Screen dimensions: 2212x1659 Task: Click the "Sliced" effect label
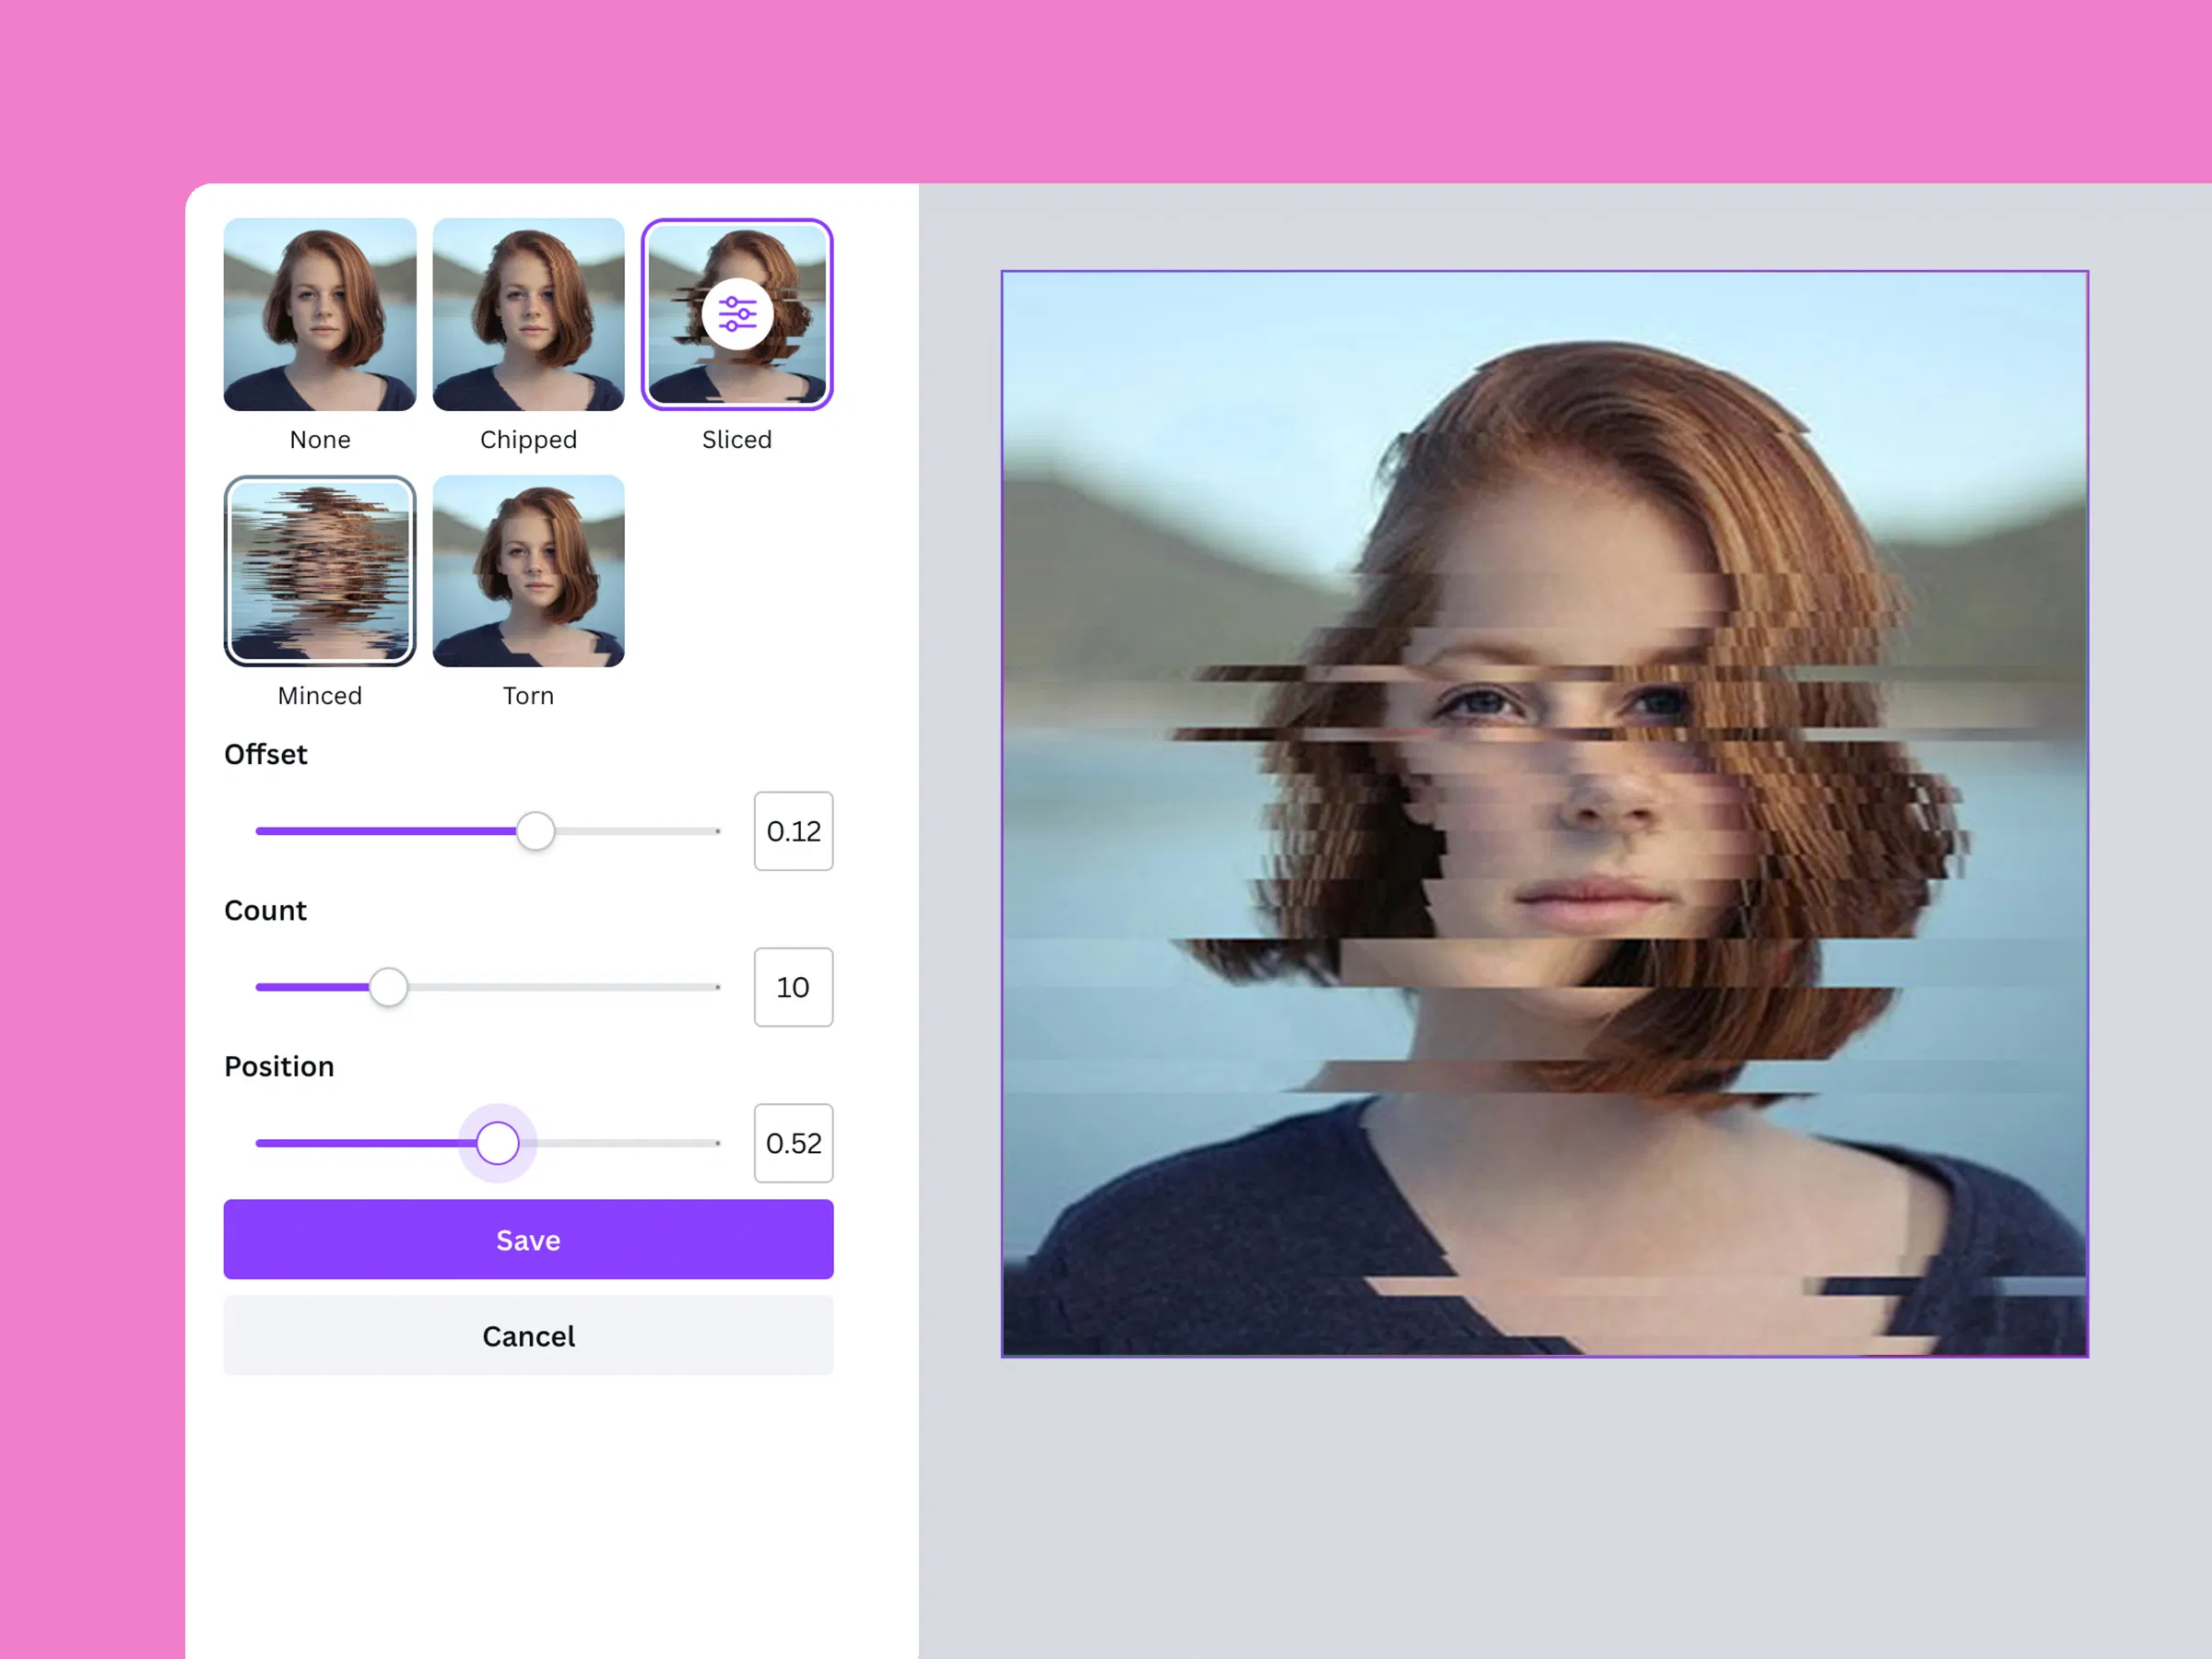click(x=737, y=440)
